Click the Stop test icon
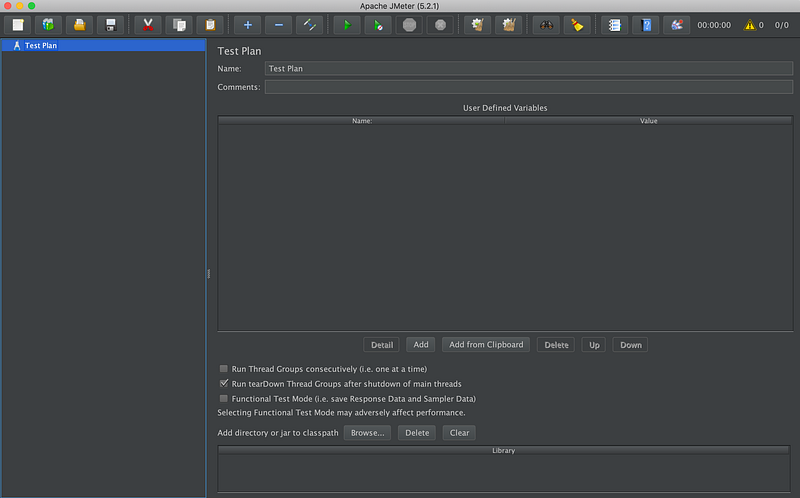This screenshot has height=498, width=800. click(x=409, y=25)
